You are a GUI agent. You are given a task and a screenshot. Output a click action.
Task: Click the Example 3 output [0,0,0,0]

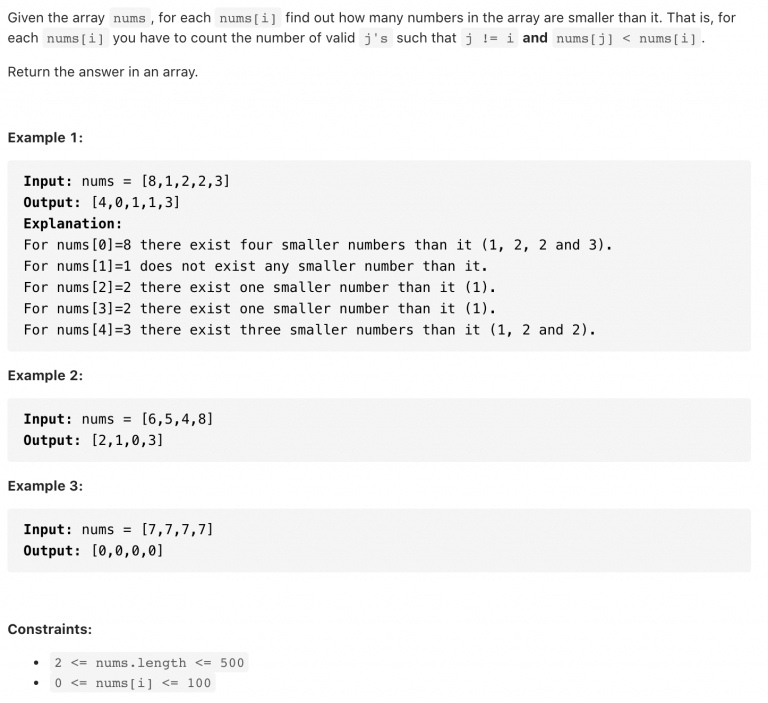click(127, 551)
